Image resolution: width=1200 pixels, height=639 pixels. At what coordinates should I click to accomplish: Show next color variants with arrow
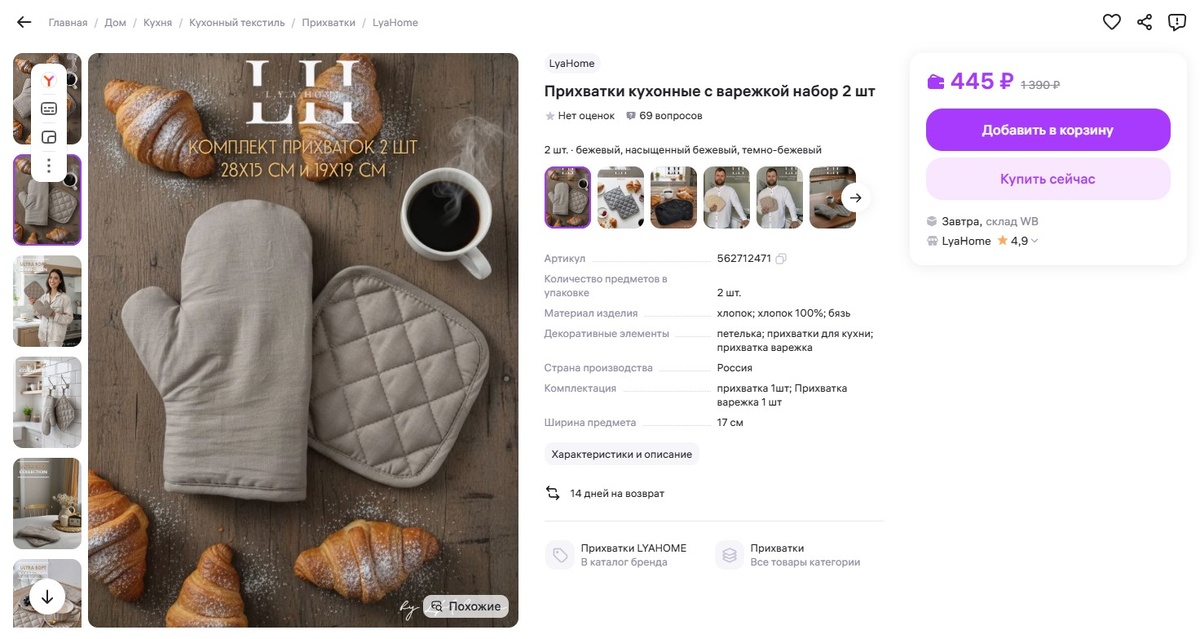(x=855, y=198)
